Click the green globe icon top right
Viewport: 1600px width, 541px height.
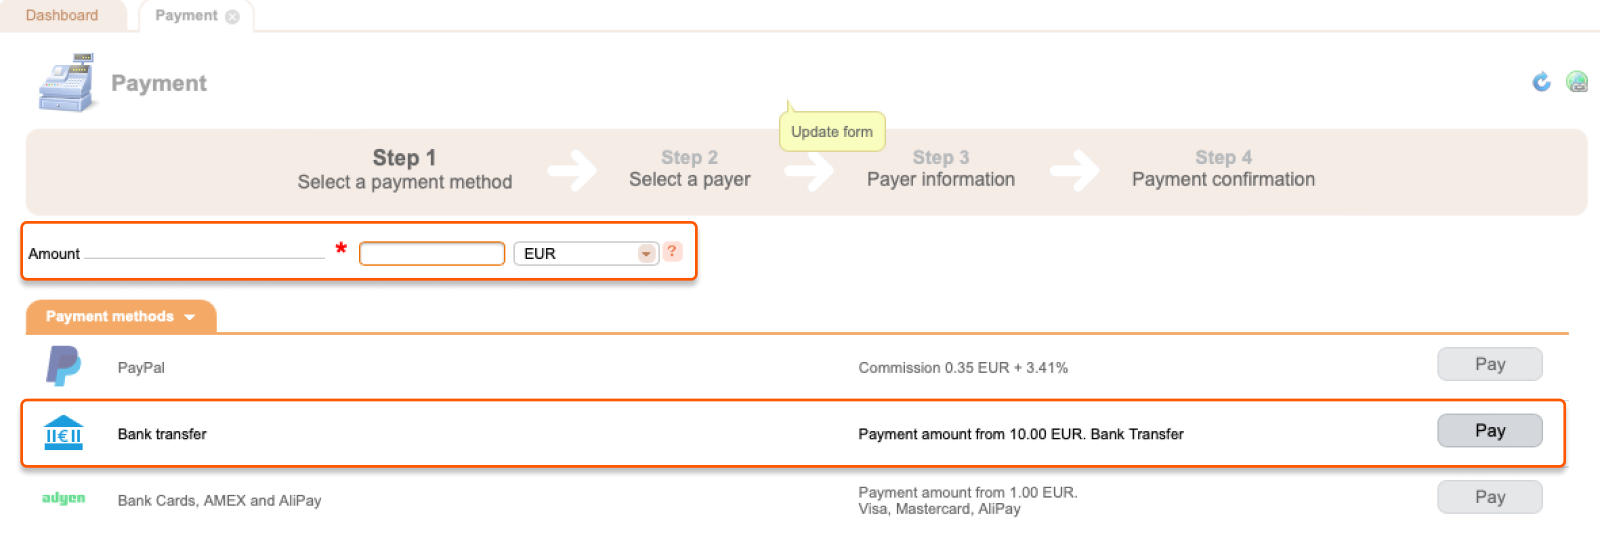(x=1577, y=82)
